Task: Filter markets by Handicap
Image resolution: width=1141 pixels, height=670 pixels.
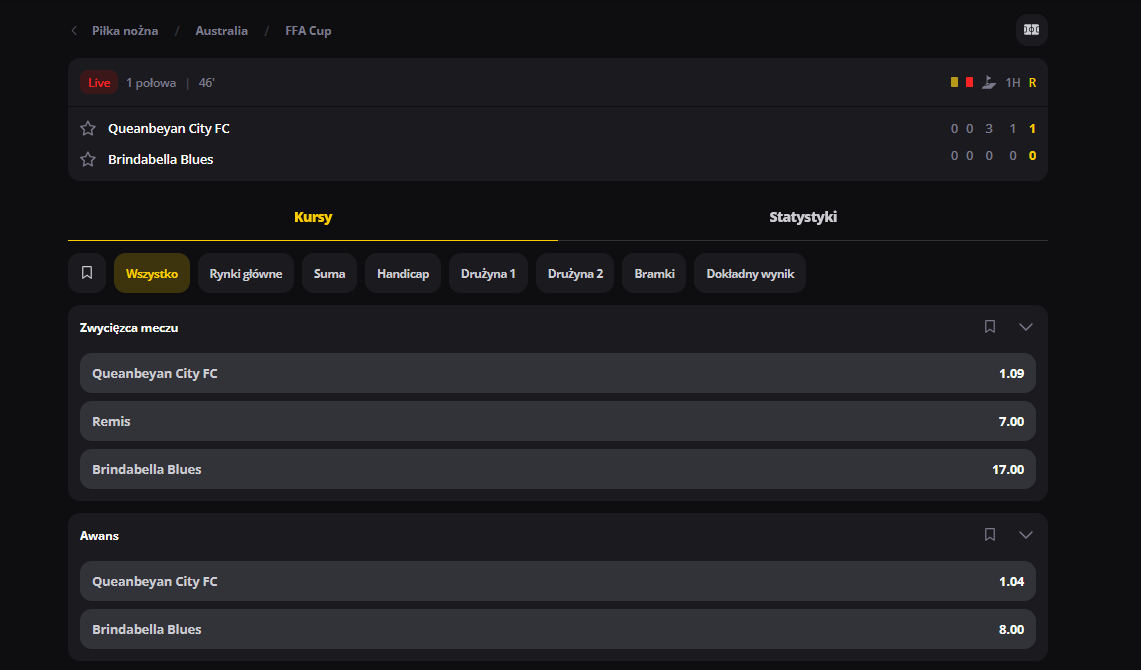Action: [403, 273]
